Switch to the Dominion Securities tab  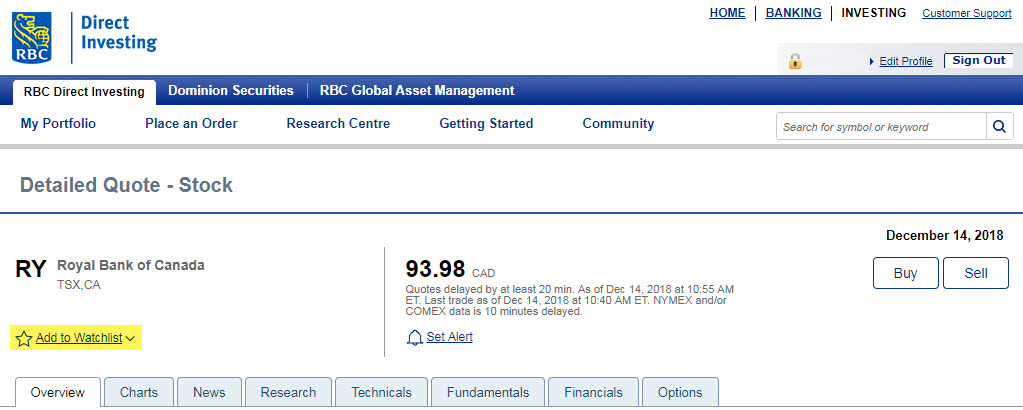point(231,90)
